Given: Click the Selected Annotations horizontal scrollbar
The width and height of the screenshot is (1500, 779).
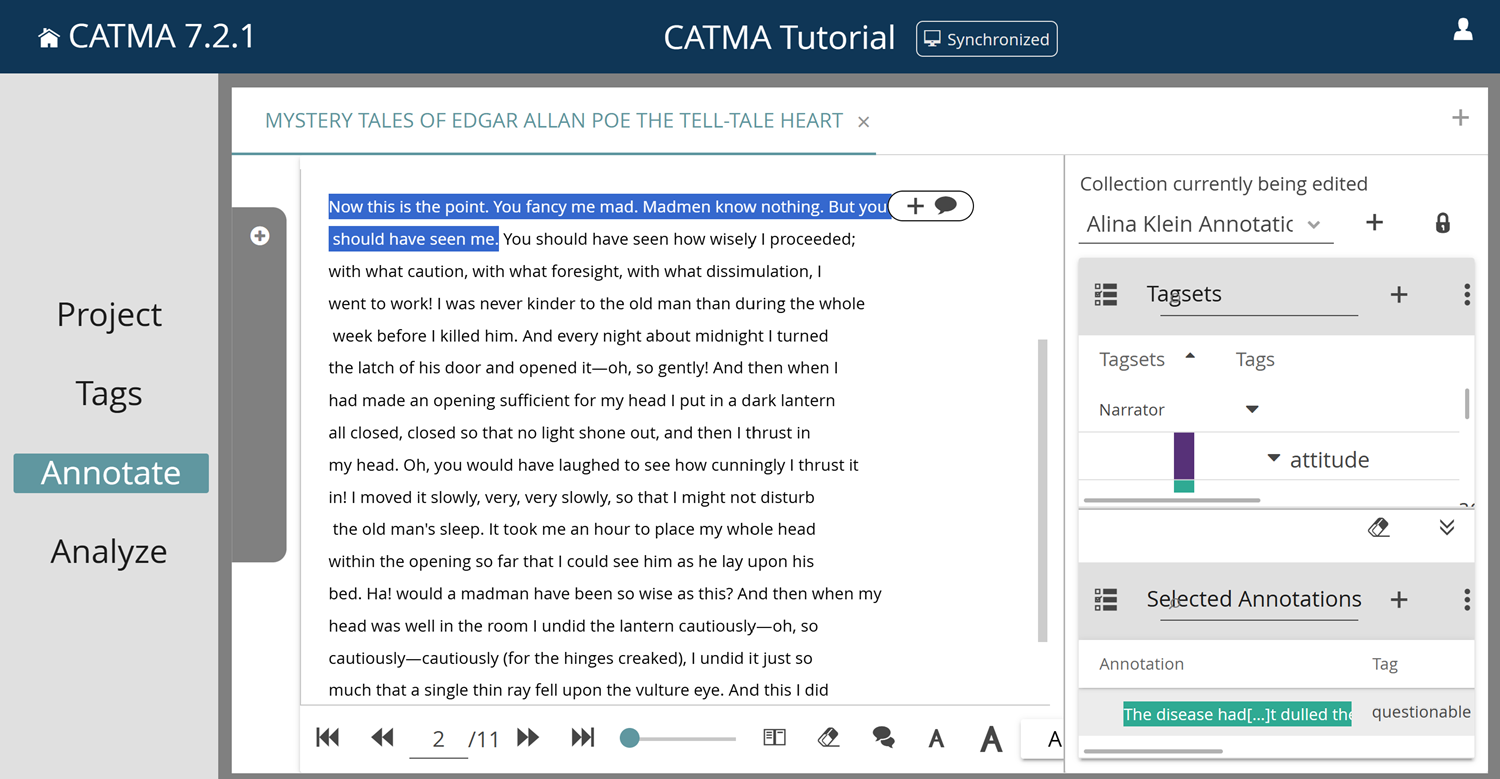Looking at the screenshot, I should tap(1153, 751).
